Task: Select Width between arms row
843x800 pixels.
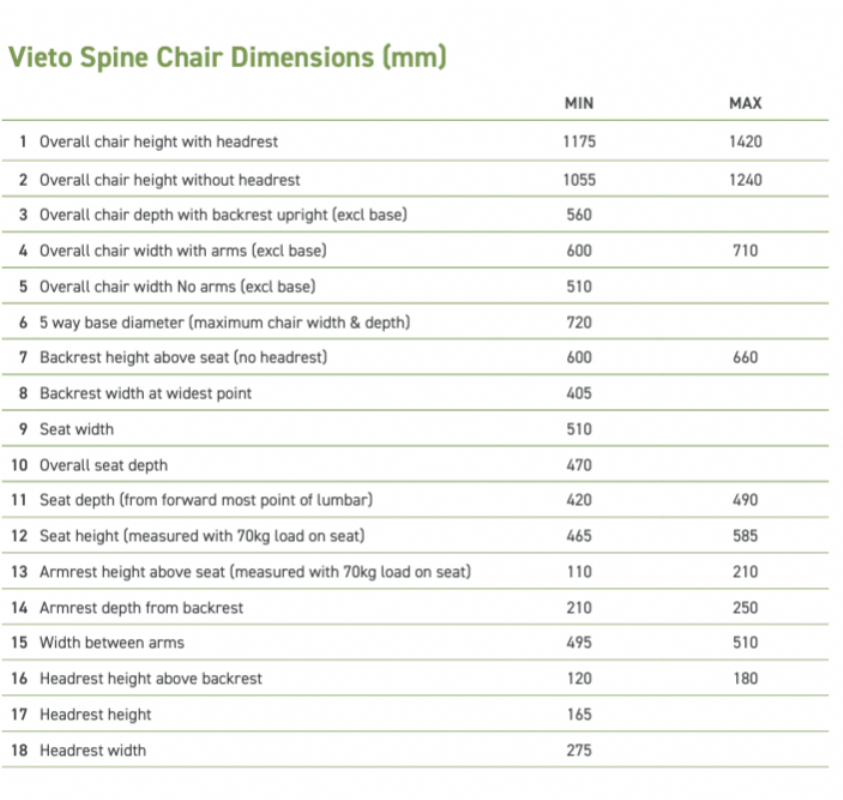Action: pos(415,642)
